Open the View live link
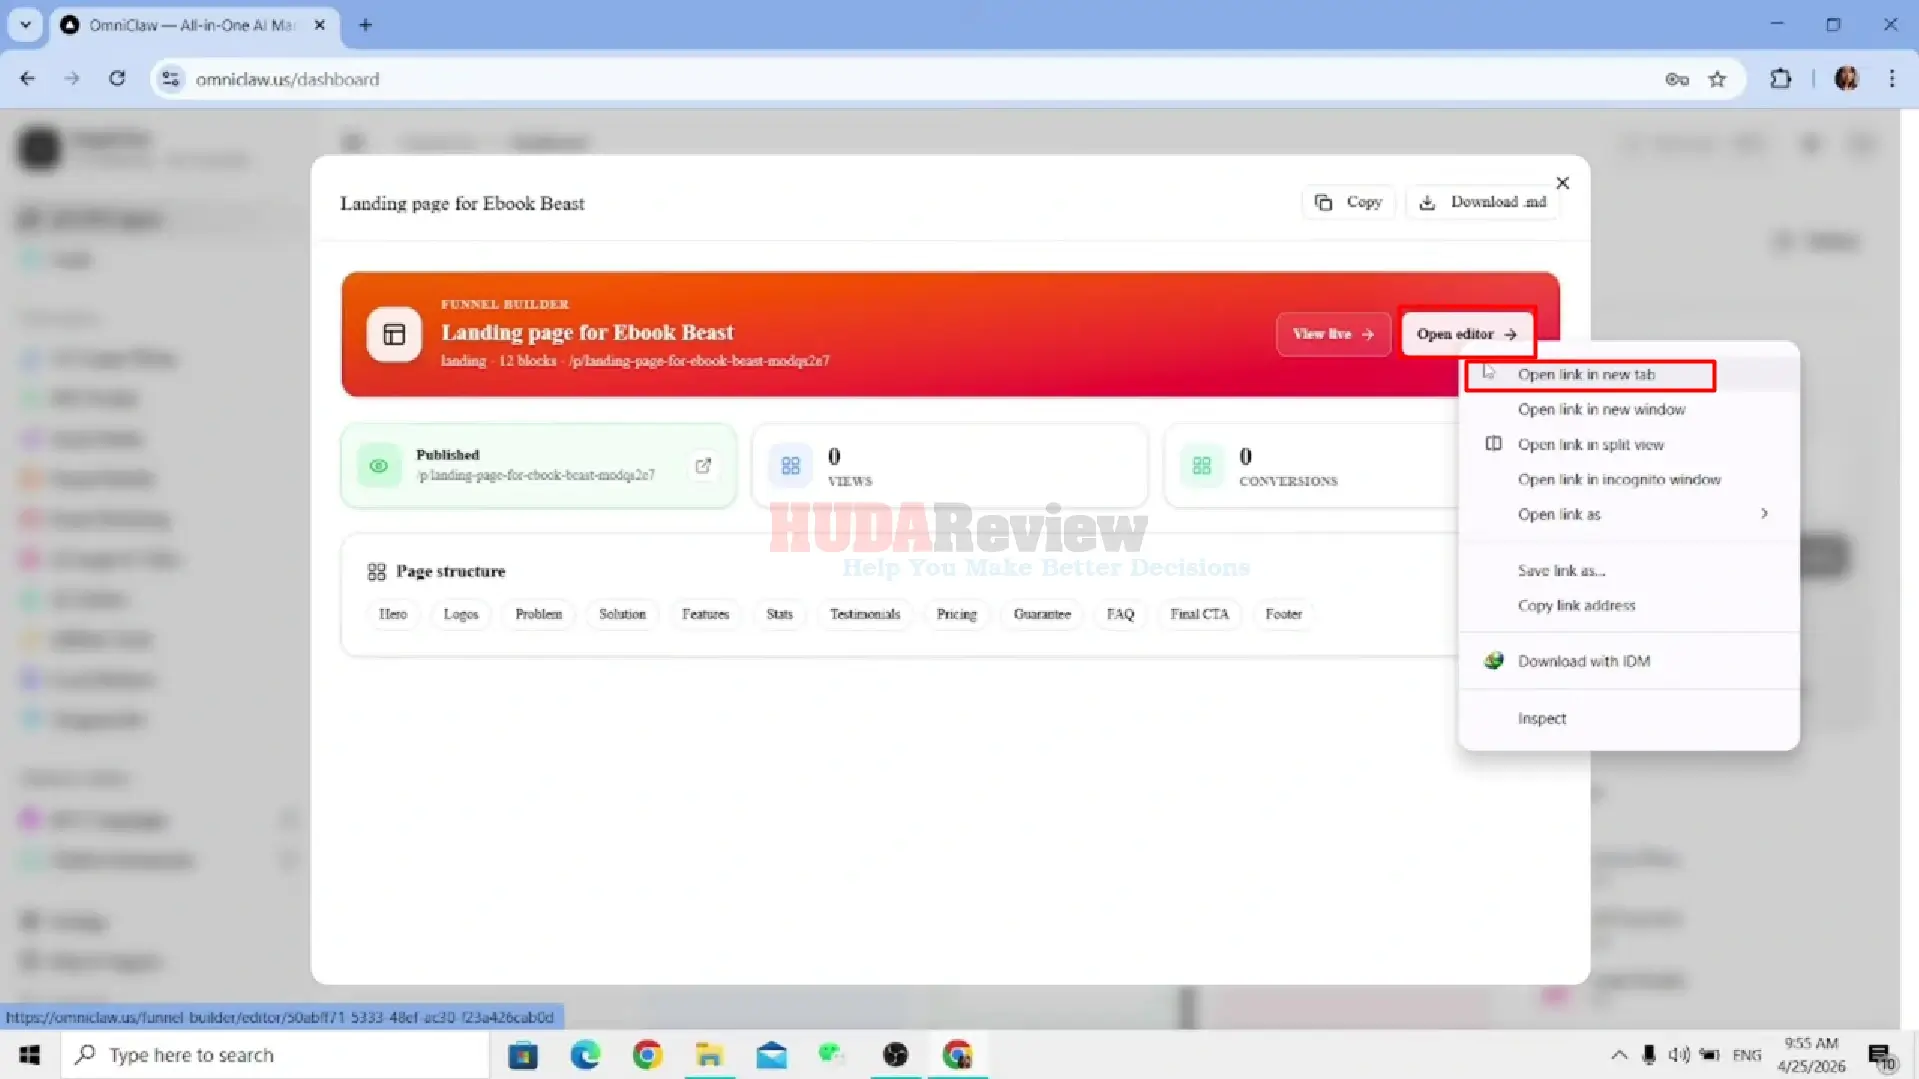This screenshot has height=1079, width=1919. coord(1332,334)
